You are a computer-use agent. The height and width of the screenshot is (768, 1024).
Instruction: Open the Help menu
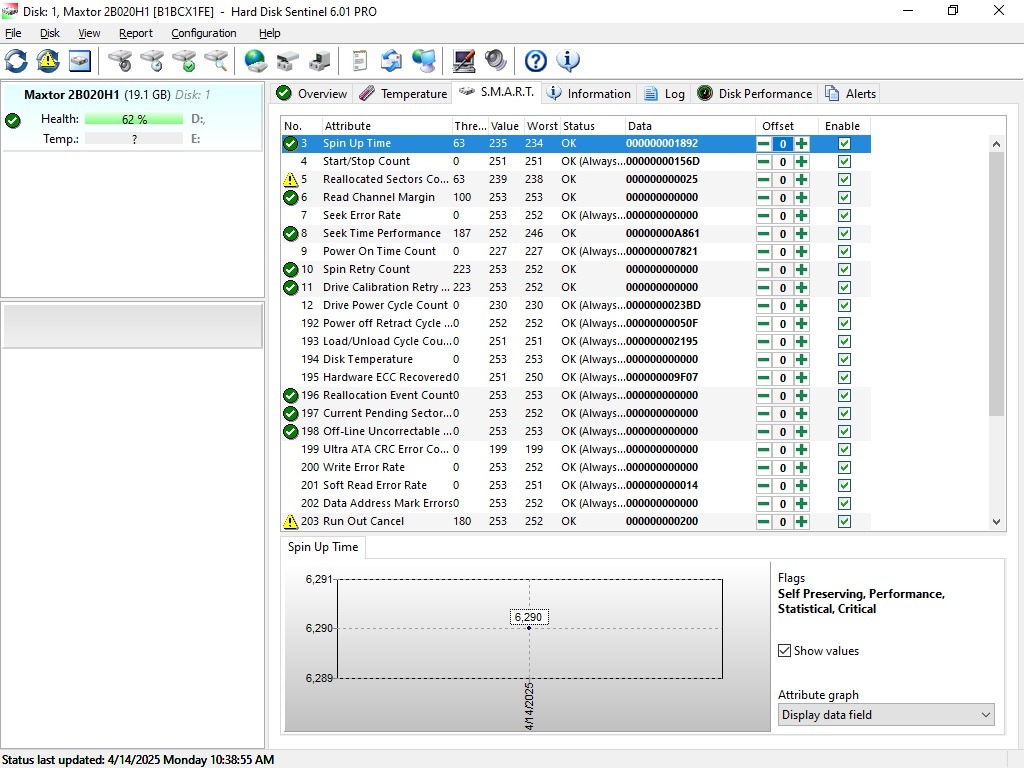[270, 33]
